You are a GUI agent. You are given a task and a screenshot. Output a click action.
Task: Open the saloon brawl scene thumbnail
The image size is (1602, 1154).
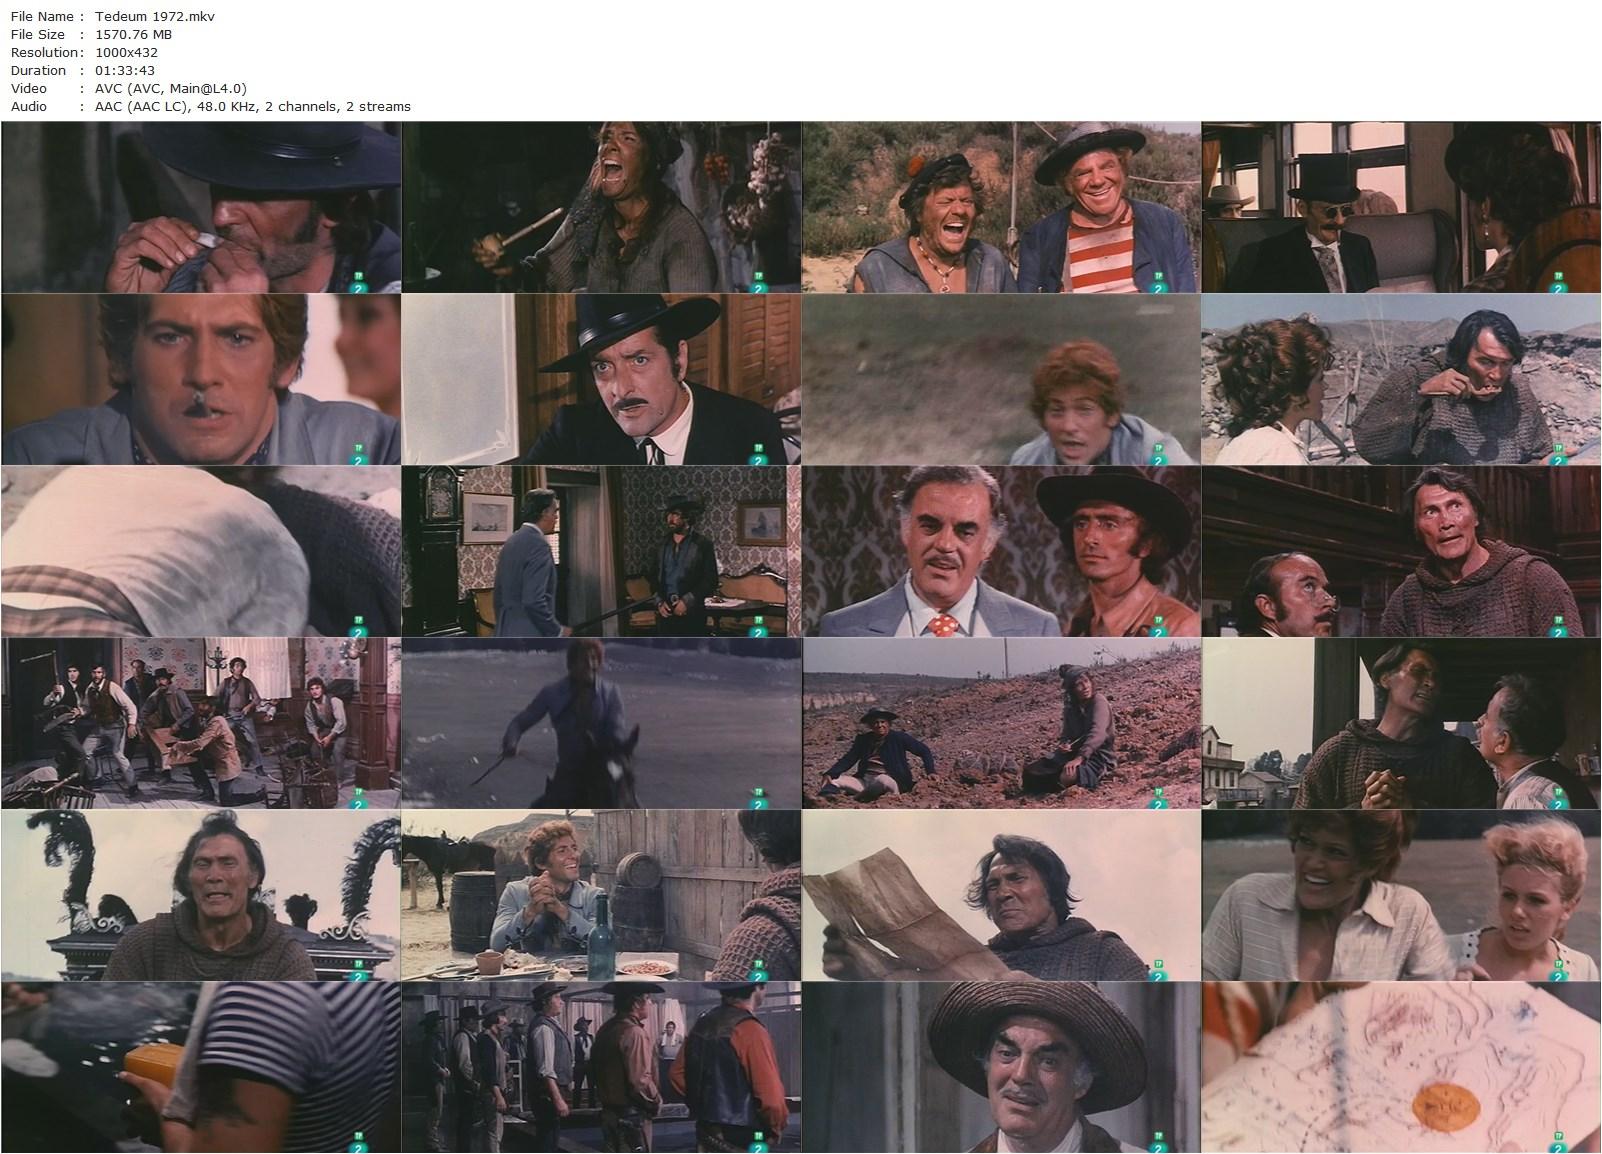(201, 723)
